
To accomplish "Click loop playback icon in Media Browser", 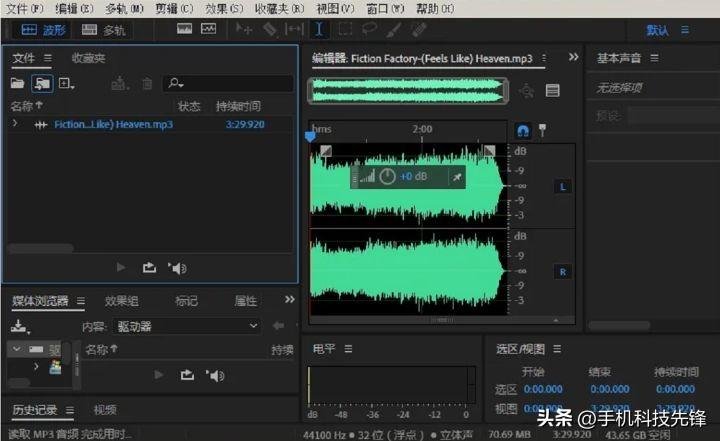I will click(x=186, y=375).
